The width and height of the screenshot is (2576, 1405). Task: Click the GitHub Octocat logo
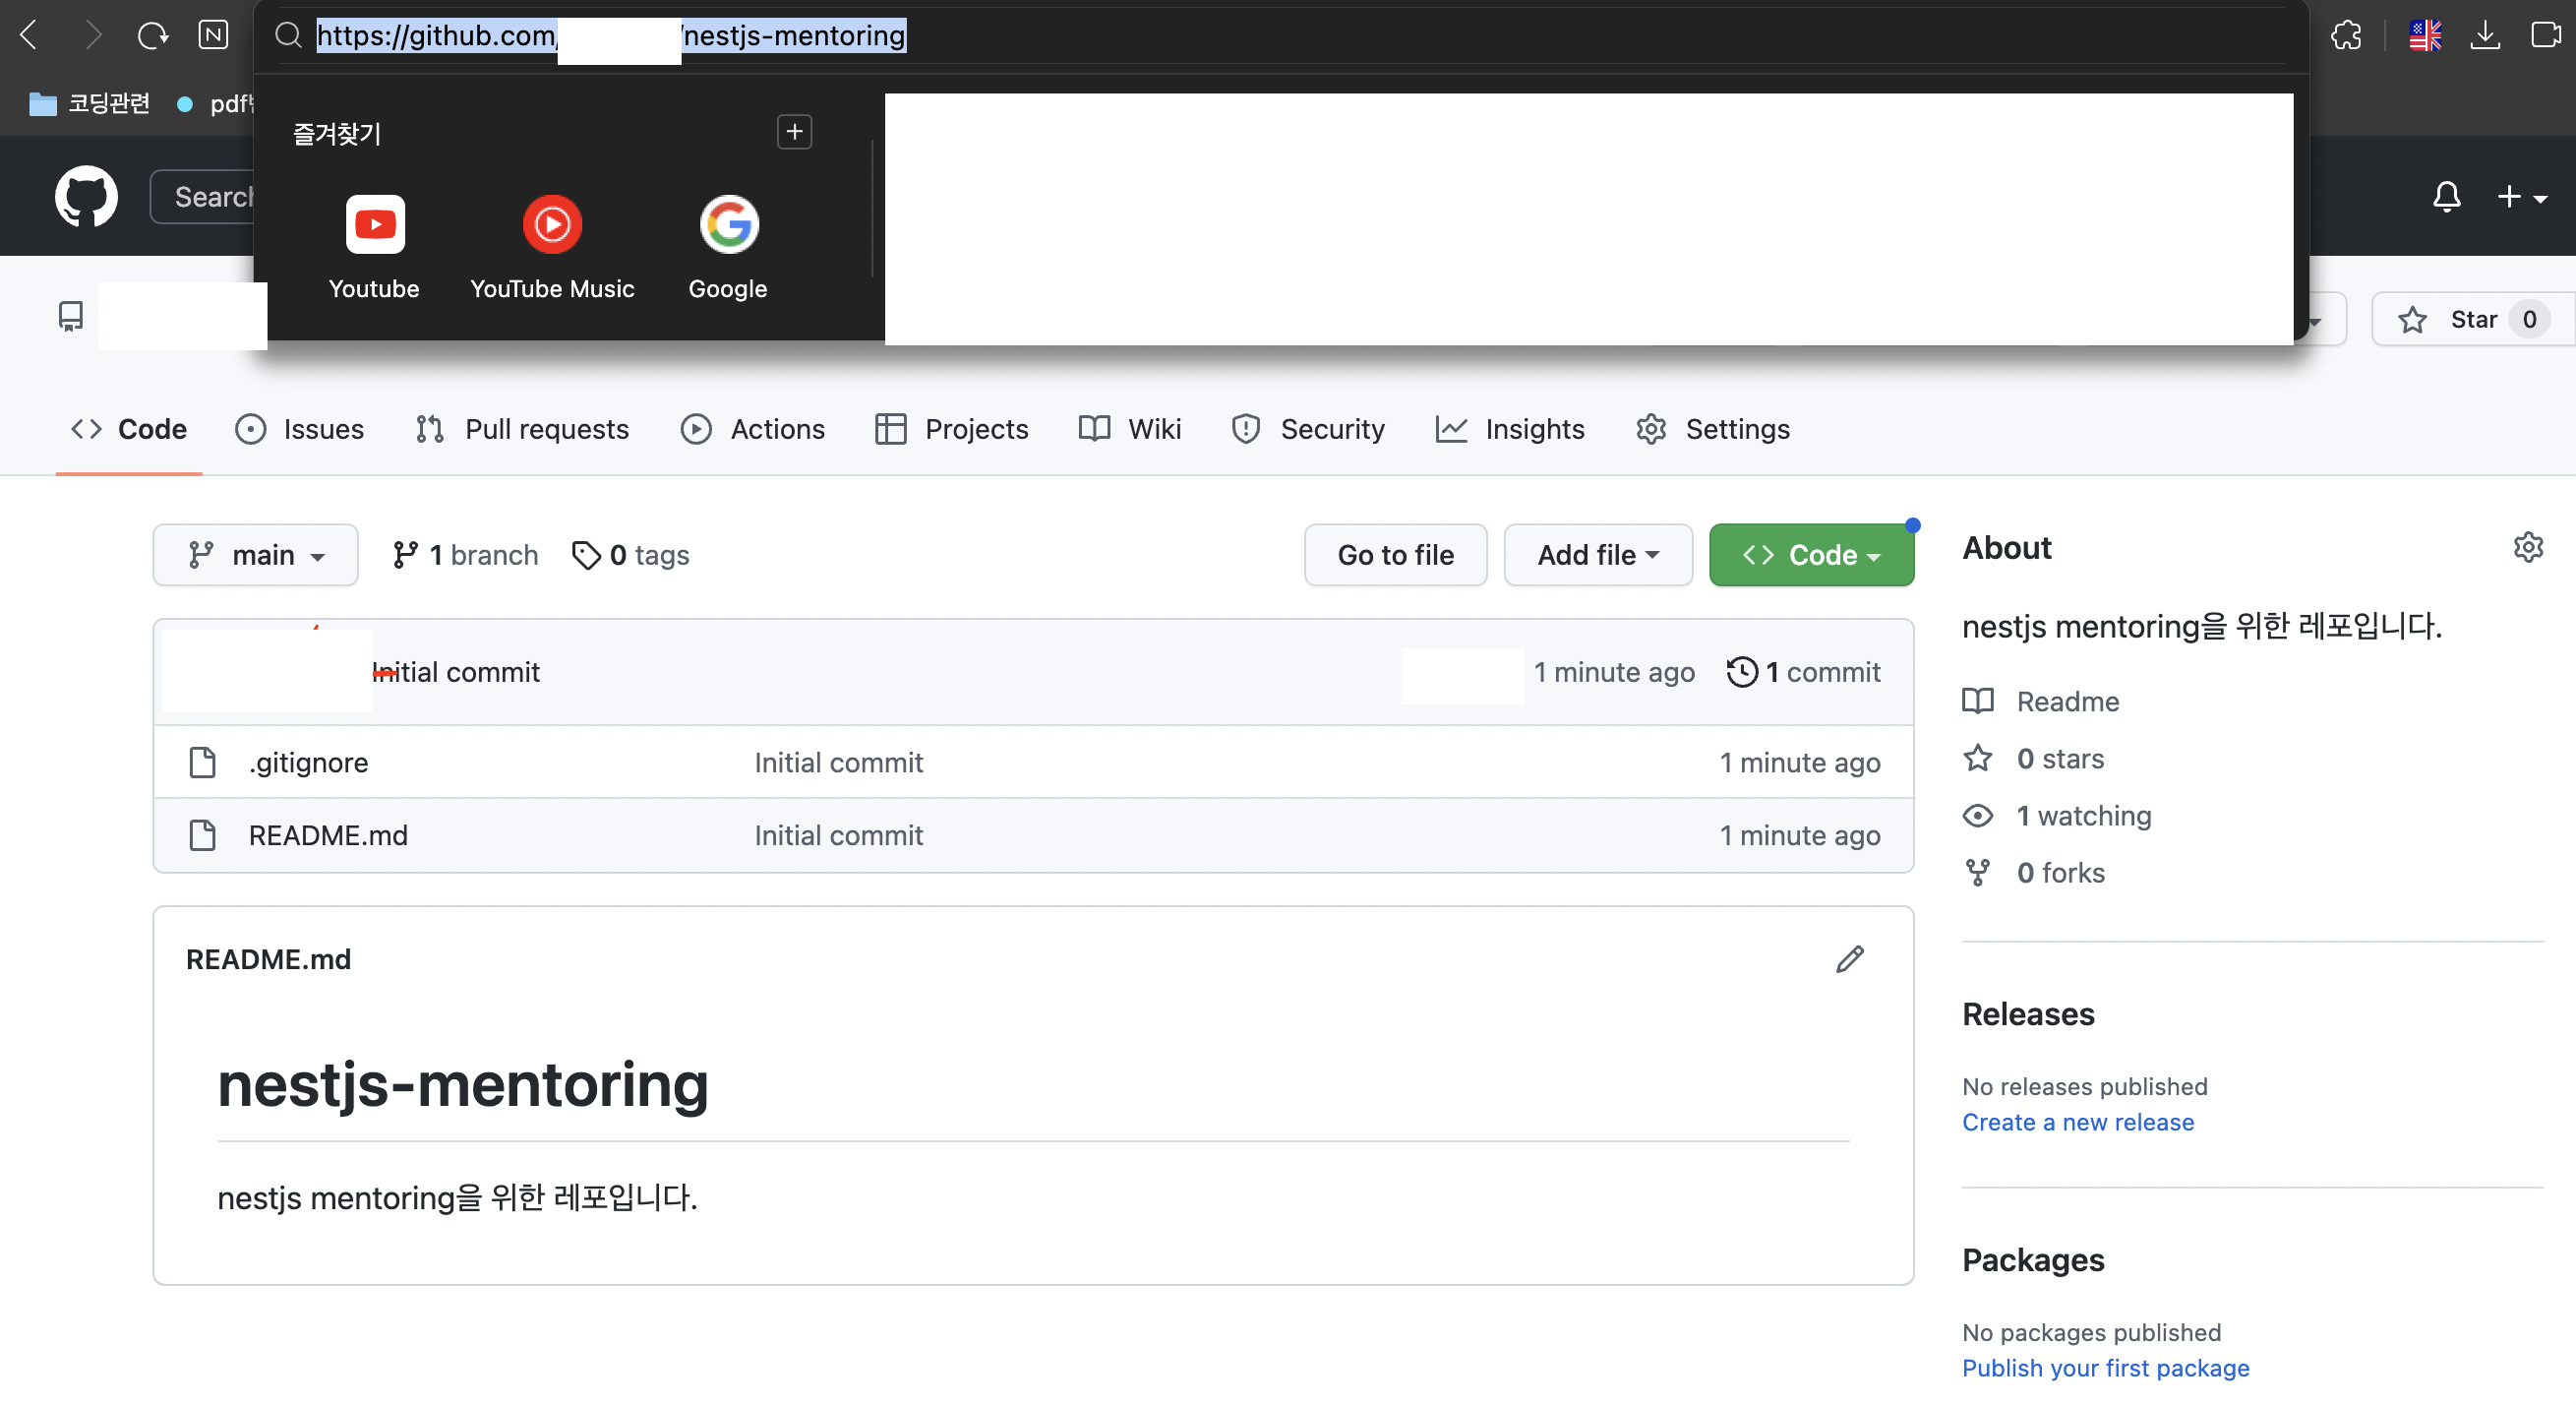click(86, 196)
